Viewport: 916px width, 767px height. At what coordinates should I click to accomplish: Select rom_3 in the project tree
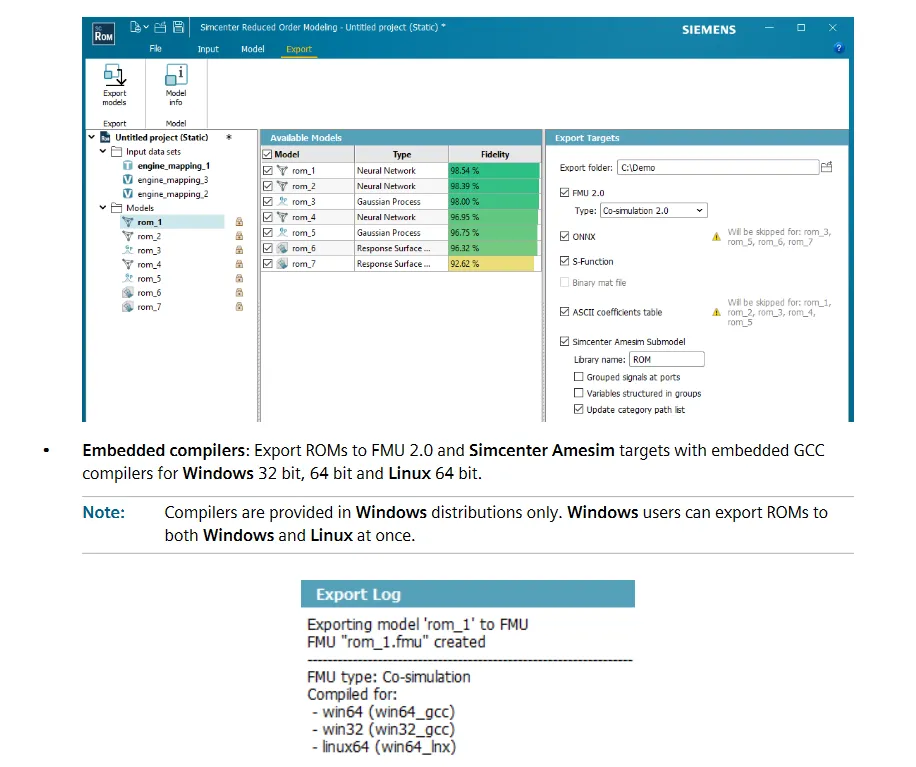(x=149, y=250)
